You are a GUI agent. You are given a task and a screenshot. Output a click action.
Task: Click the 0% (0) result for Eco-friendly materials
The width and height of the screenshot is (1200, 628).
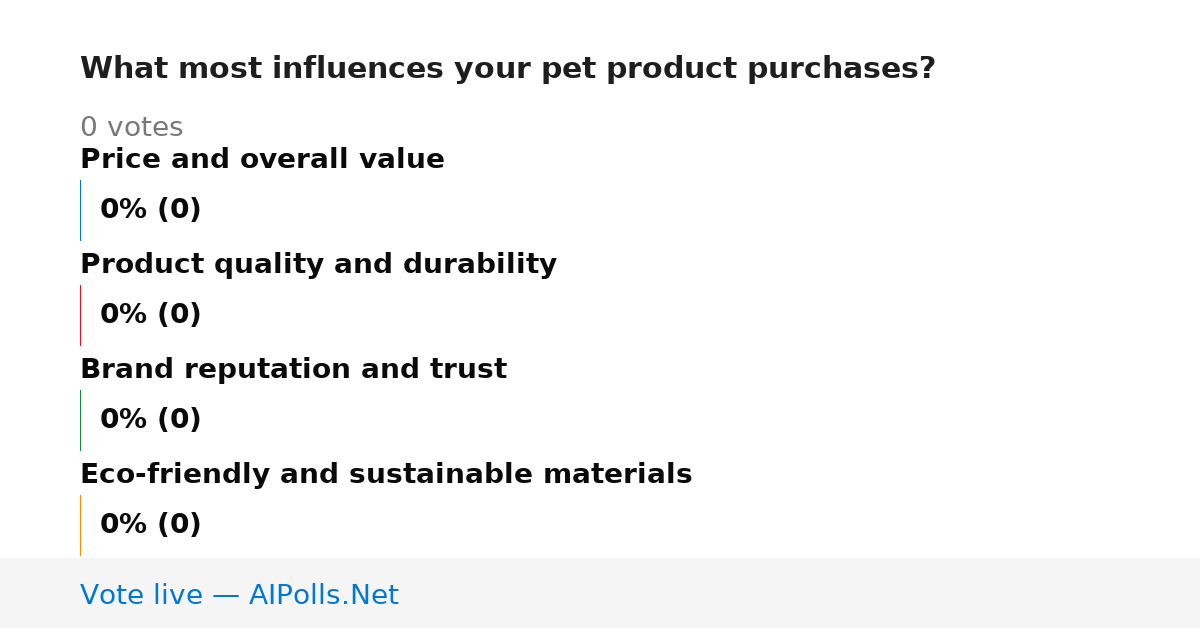tap(150, 525)
